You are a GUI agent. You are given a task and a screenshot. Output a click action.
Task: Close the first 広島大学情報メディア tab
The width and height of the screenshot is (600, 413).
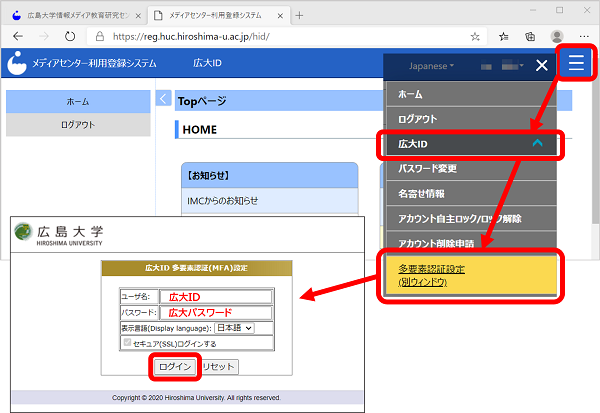click(138, 16)
